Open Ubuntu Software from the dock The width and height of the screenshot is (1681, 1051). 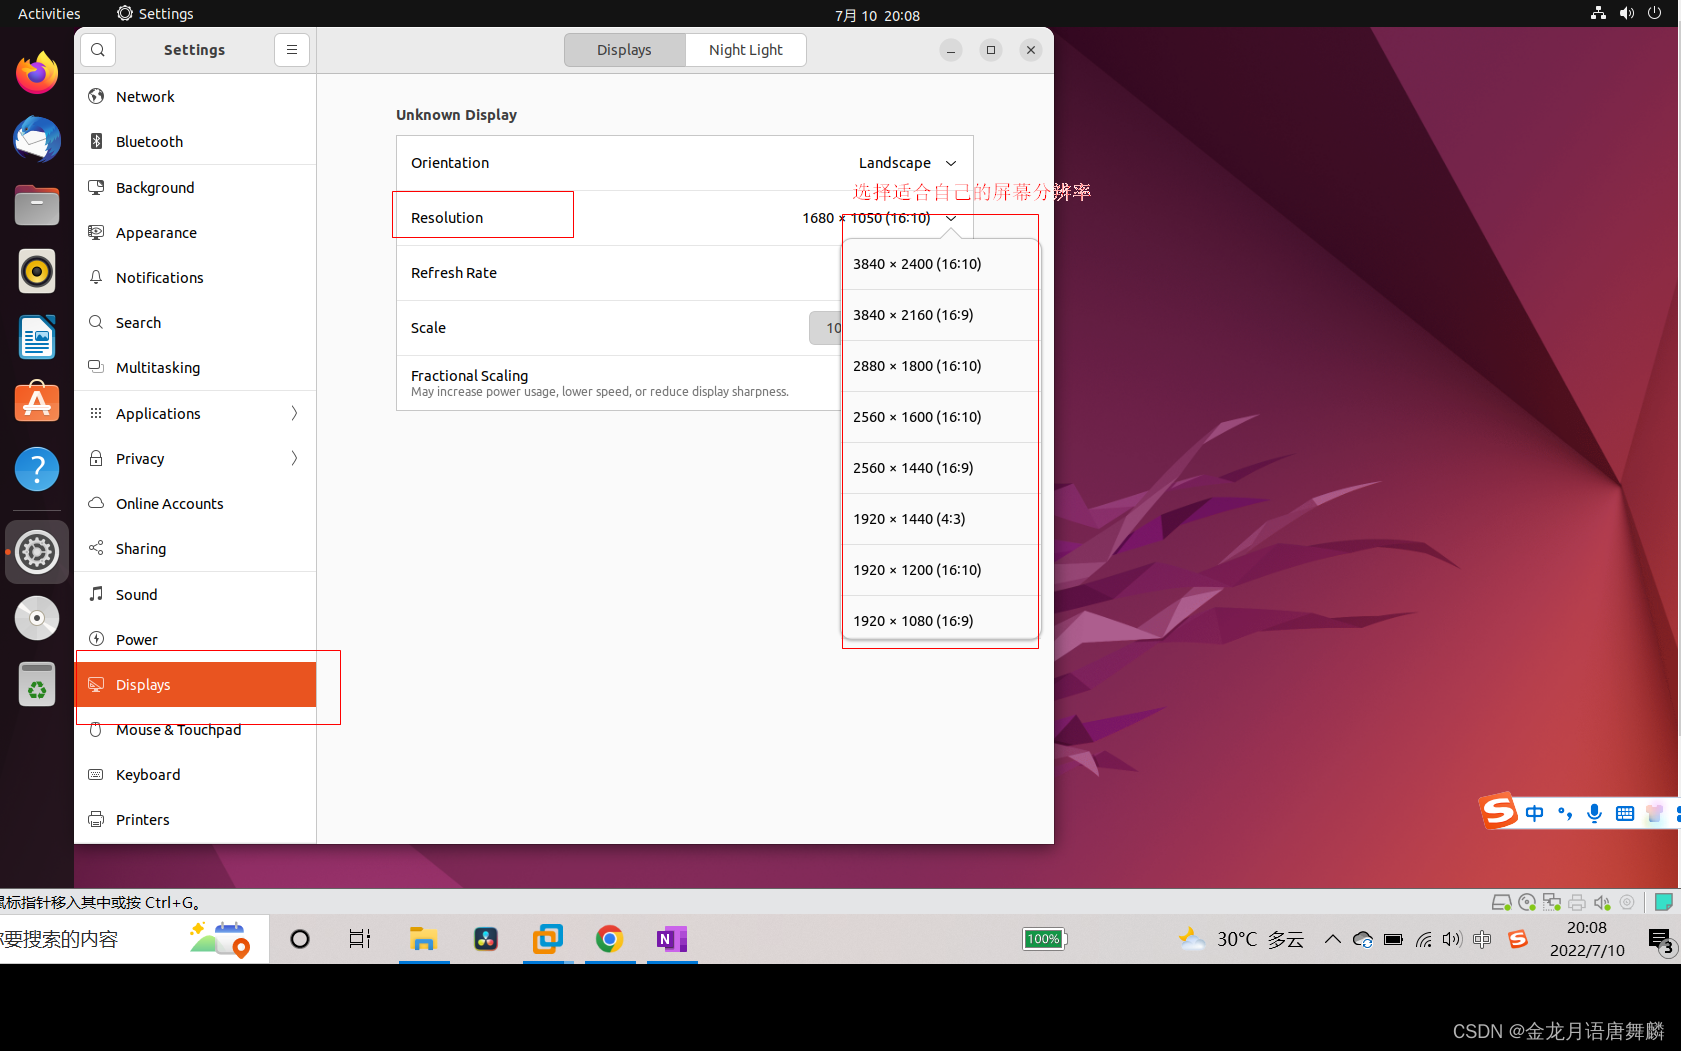pyautogui.click(x=37, y=402)
